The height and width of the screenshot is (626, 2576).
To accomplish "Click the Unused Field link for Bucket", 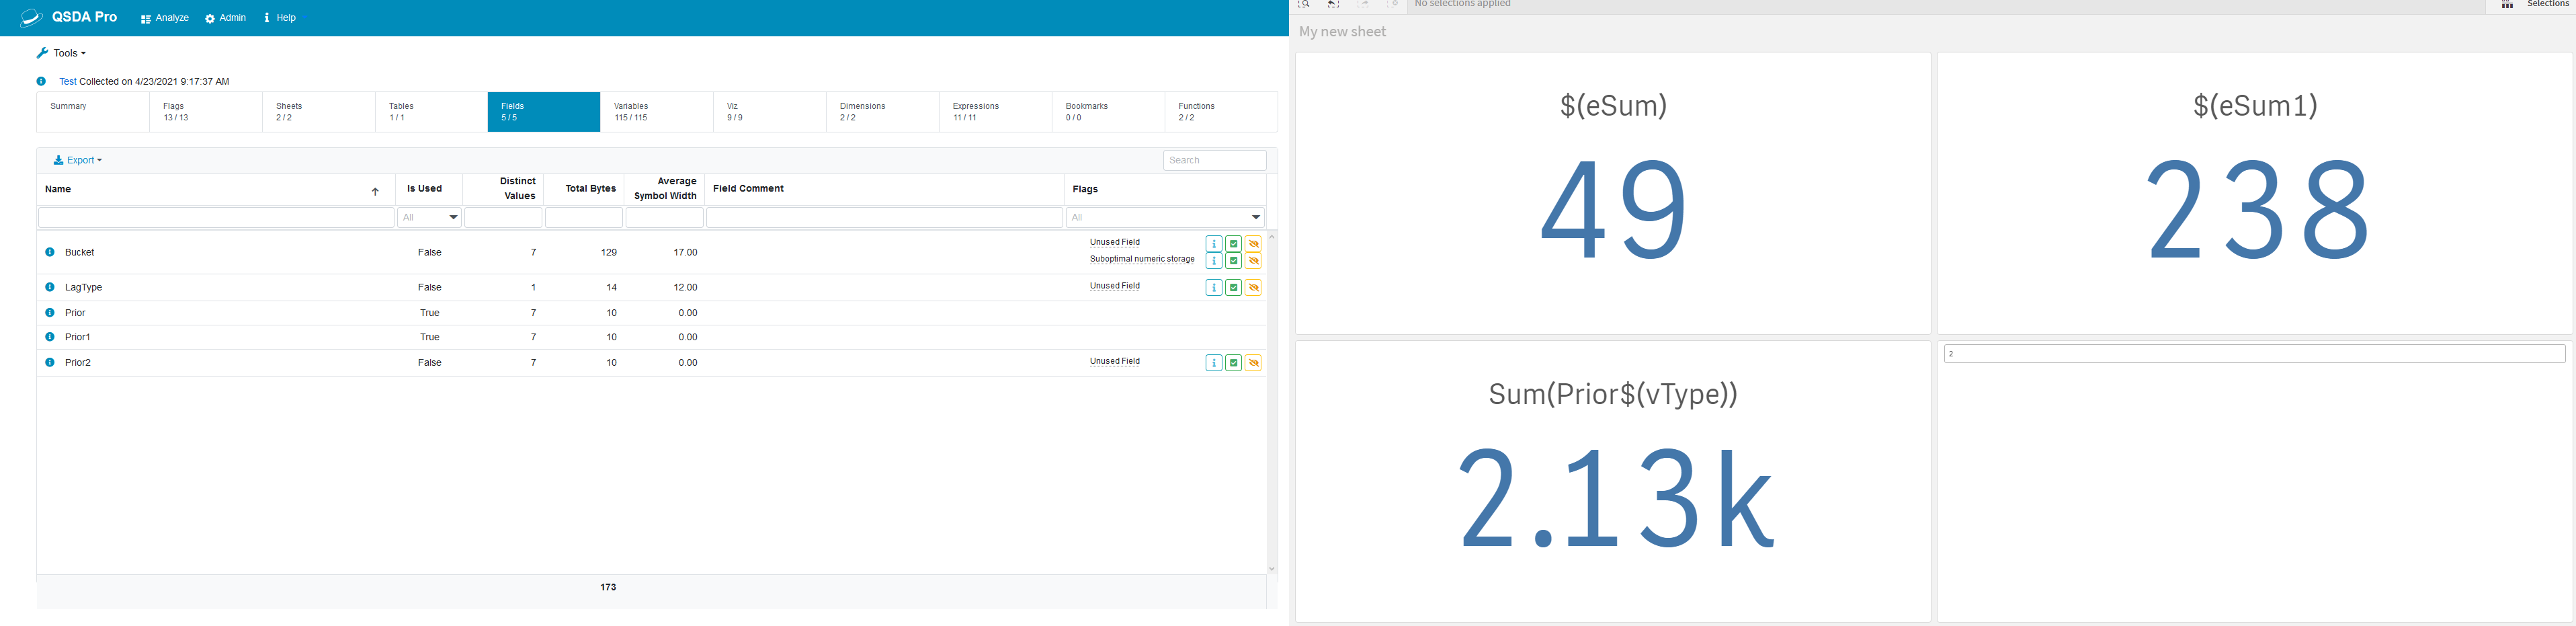I will 1114,242.
